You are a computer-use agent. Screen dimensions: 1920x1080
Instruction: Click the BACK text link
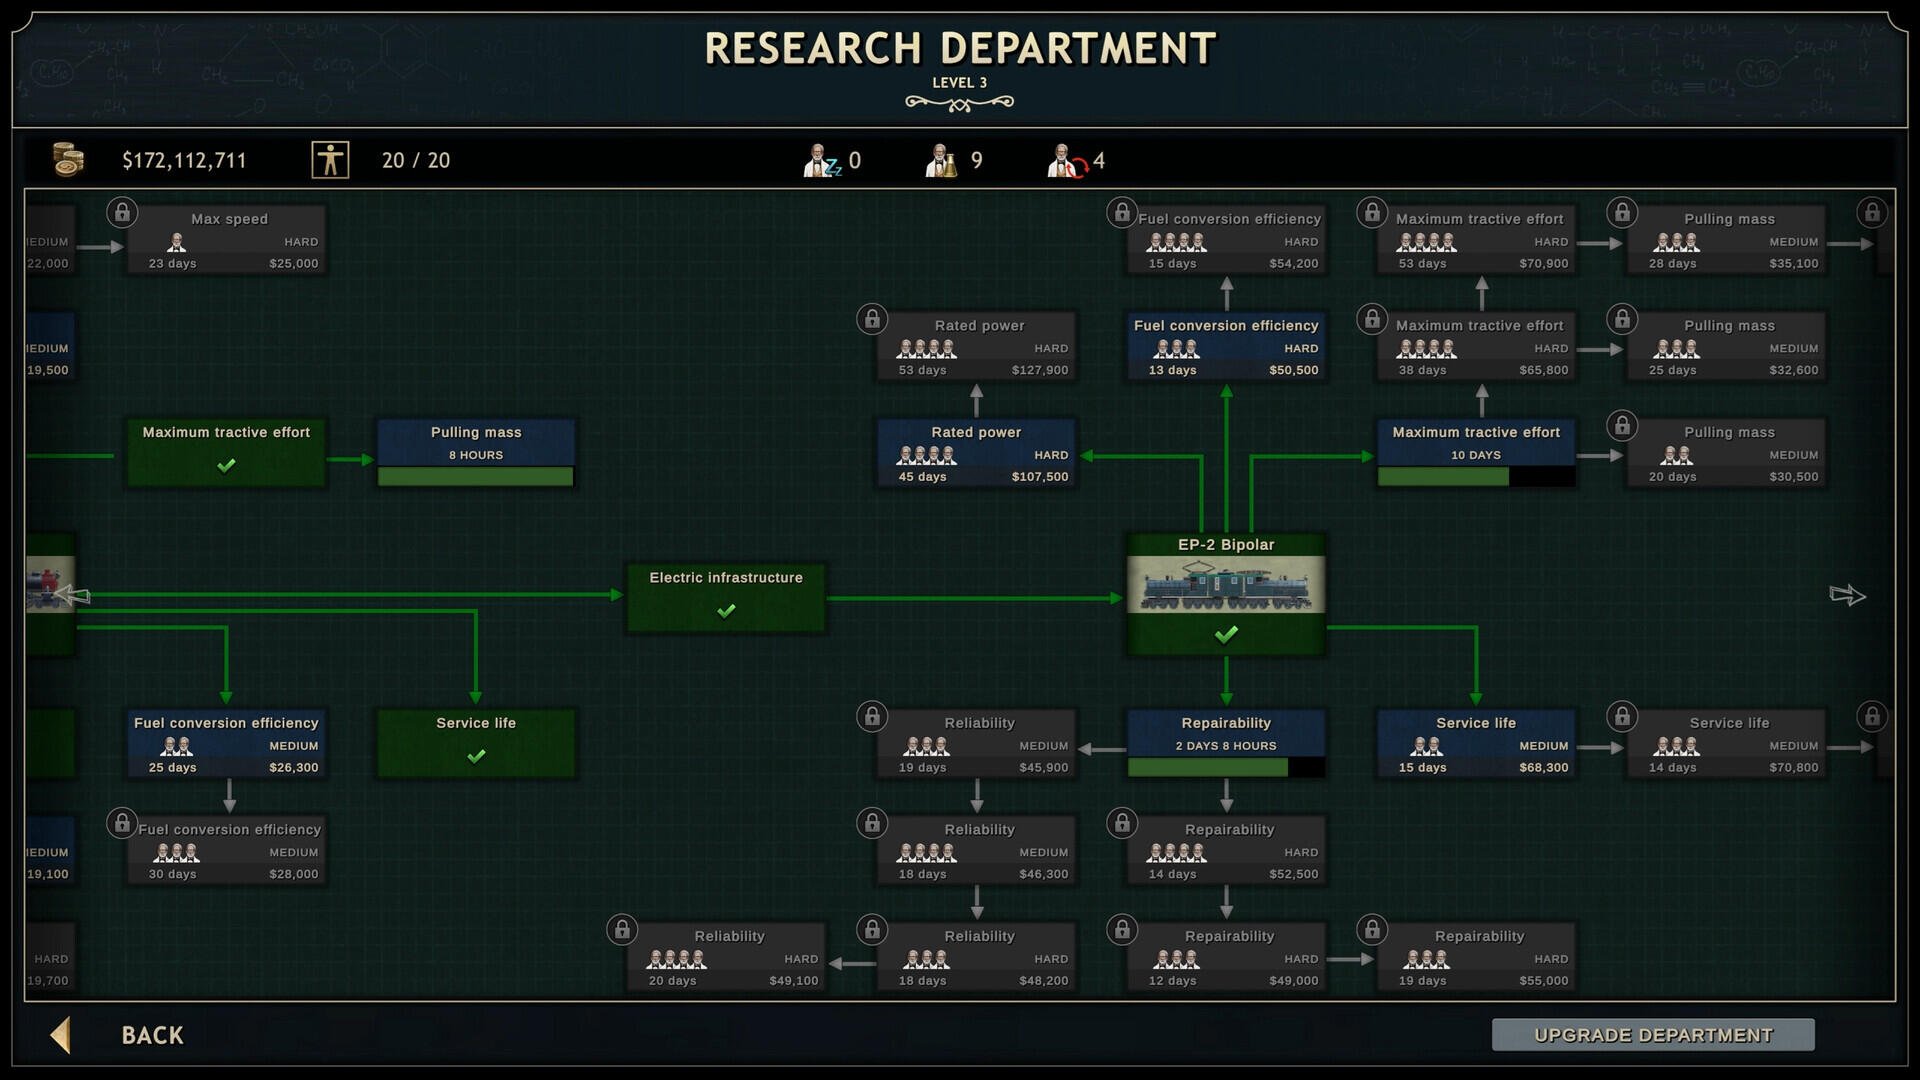coord(152,1035)
